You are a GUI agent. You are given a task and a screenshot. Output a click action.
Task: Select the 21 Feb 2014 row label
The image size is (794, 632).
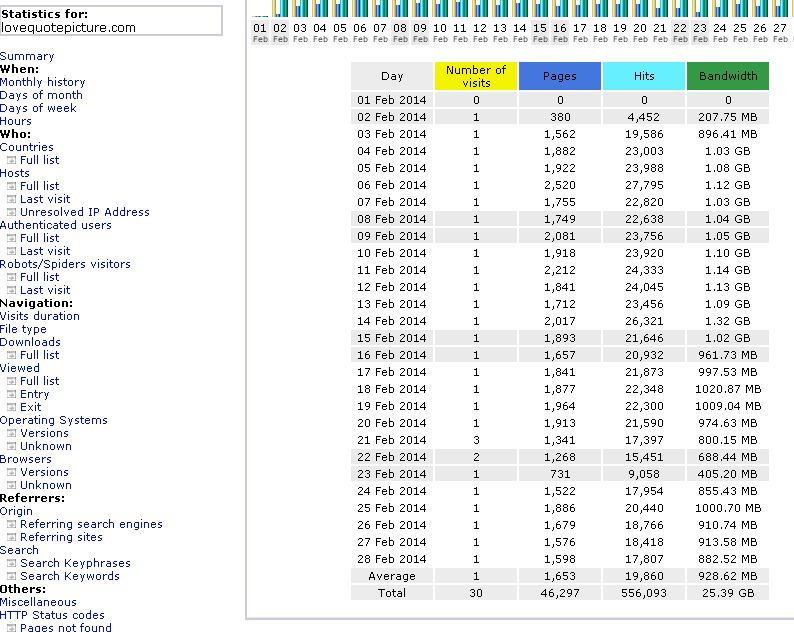pos(392,440)
